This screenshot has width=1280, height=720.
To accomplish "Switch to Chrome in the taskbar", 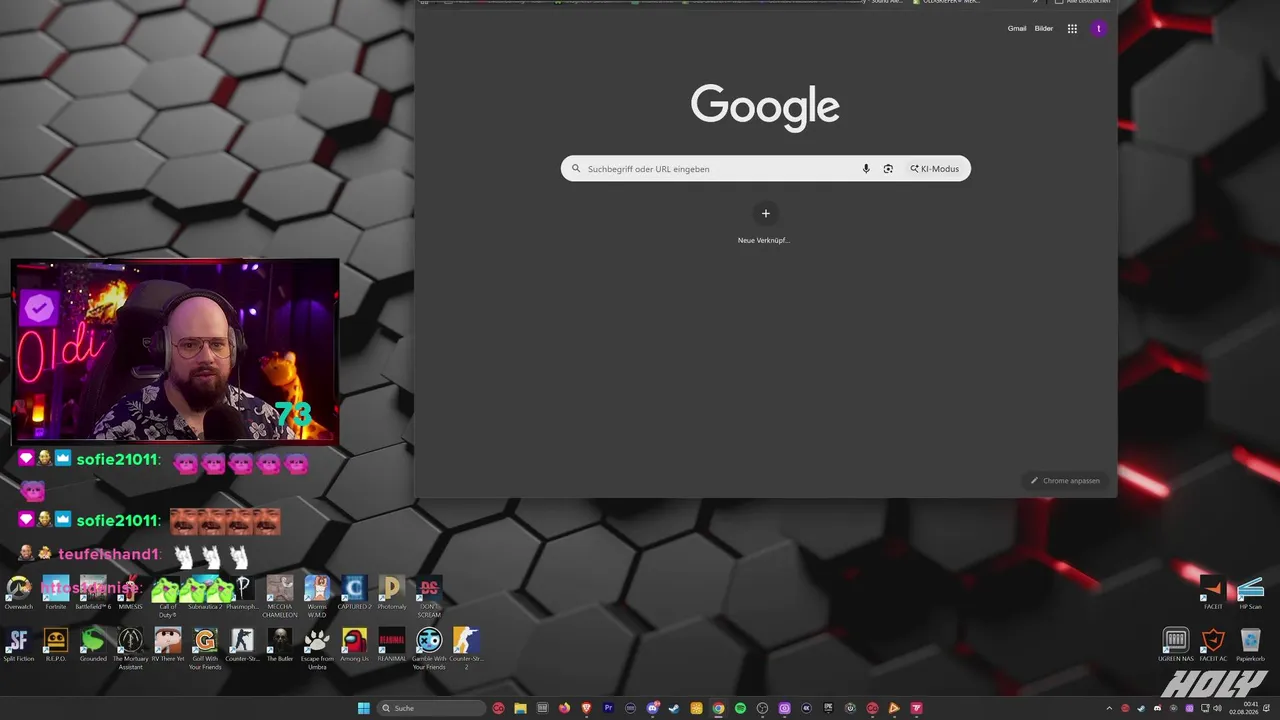I will click(x=718, y=709).
